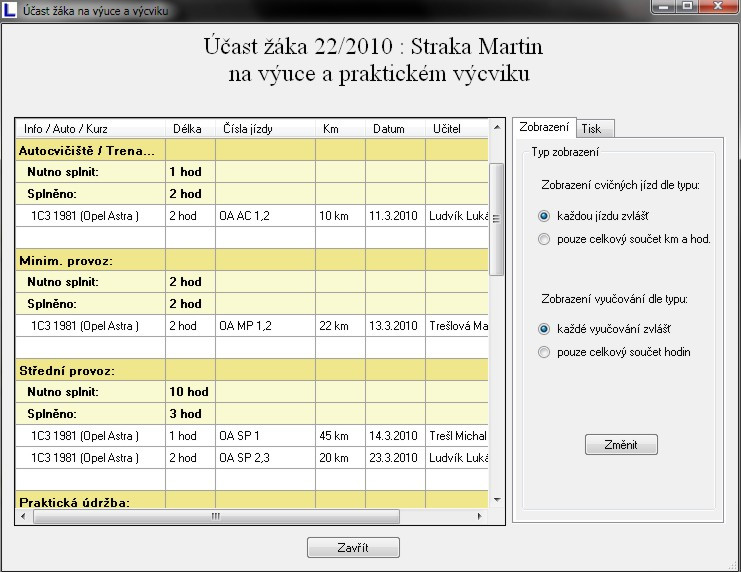Click the '3 hod' completed hours cell
The image size is (741, 572).
(190, 414)
